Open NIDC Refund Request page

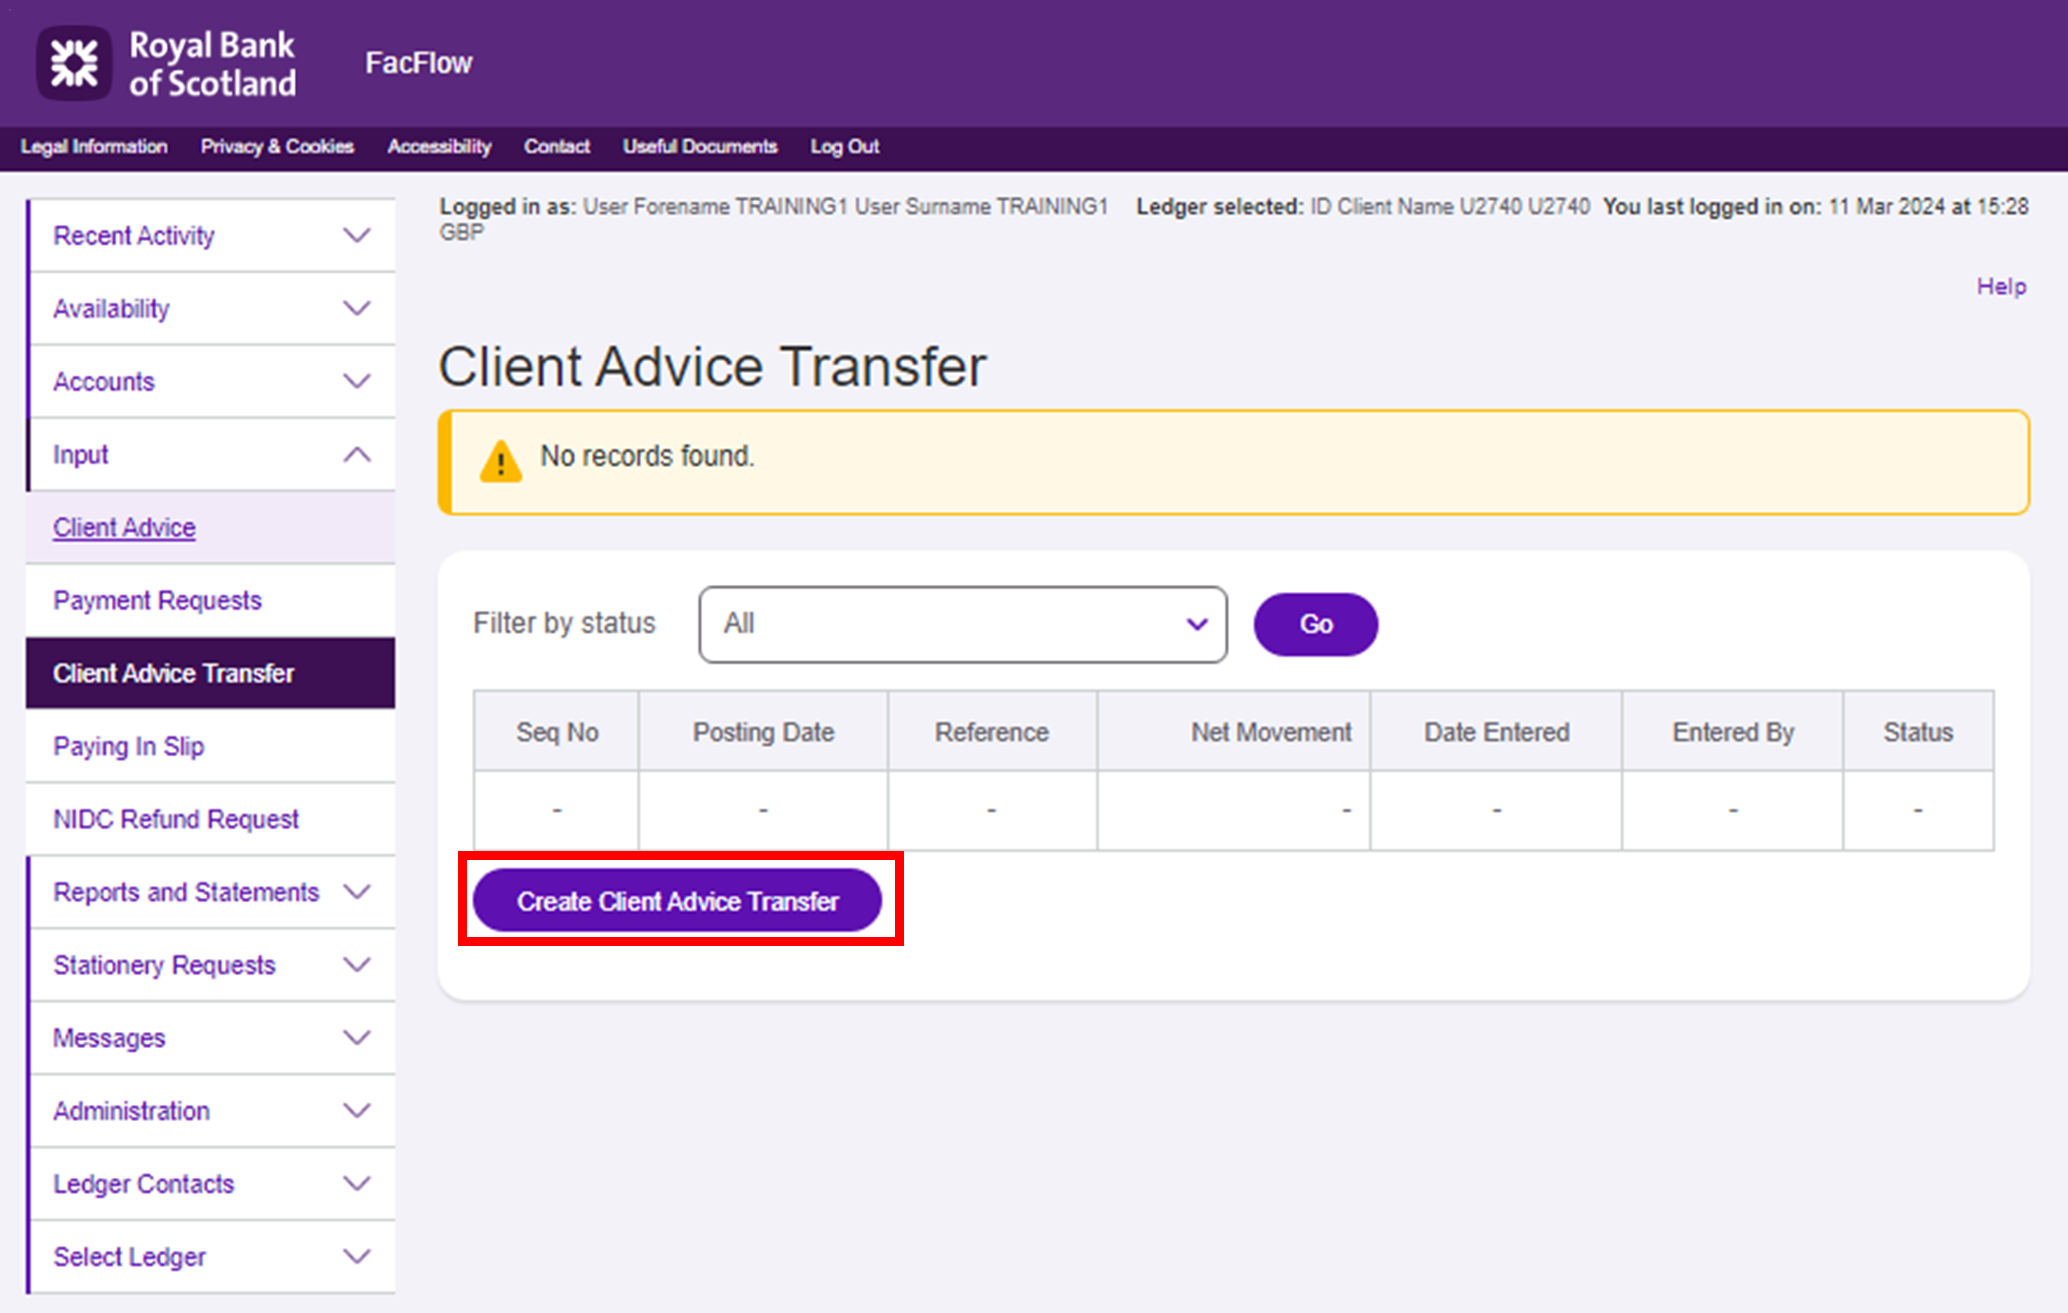(x=176, y=819)
